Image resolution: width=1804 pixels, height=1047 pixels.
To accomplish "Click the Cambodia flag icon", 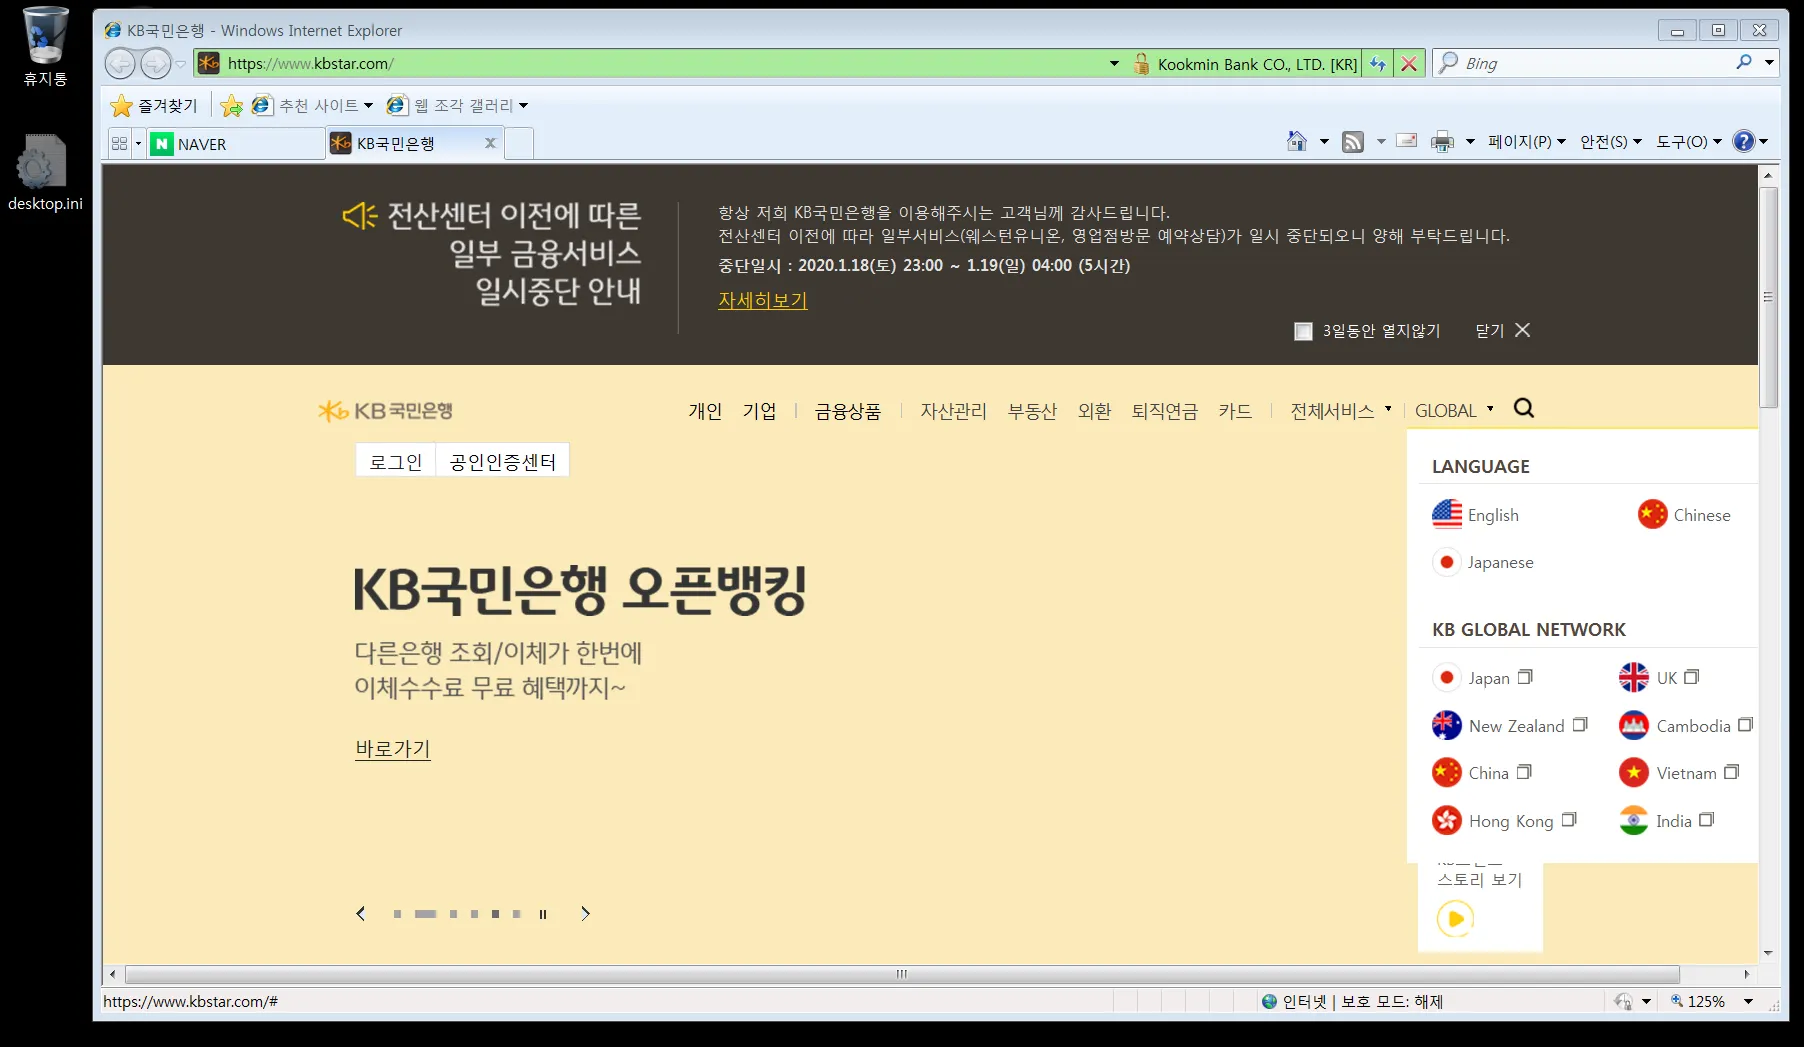I will point(1634,725).
